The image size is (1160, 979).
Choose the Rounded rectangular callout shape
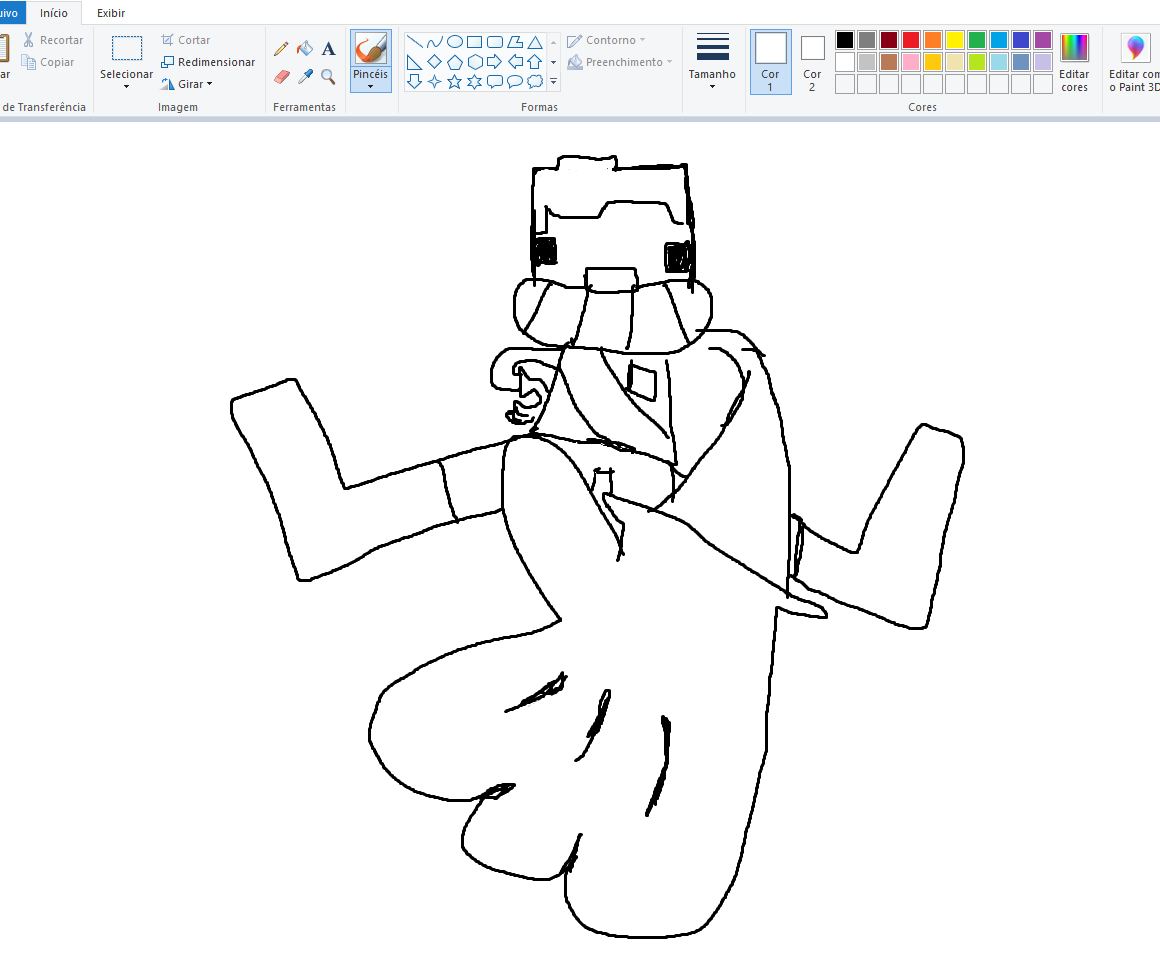tap(495, 81)
